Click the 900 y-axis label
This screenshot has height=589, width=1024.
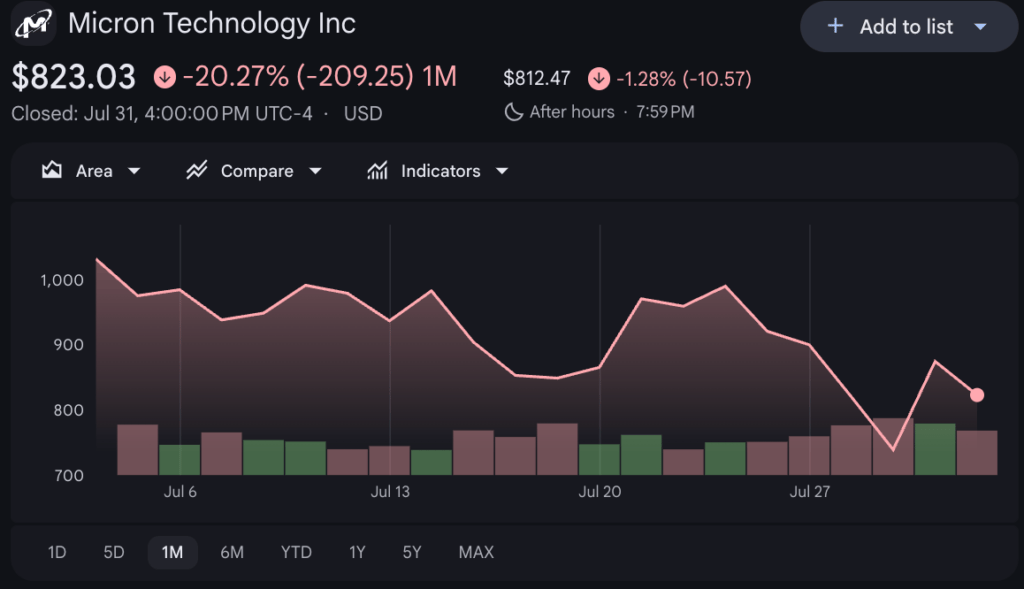69,345
